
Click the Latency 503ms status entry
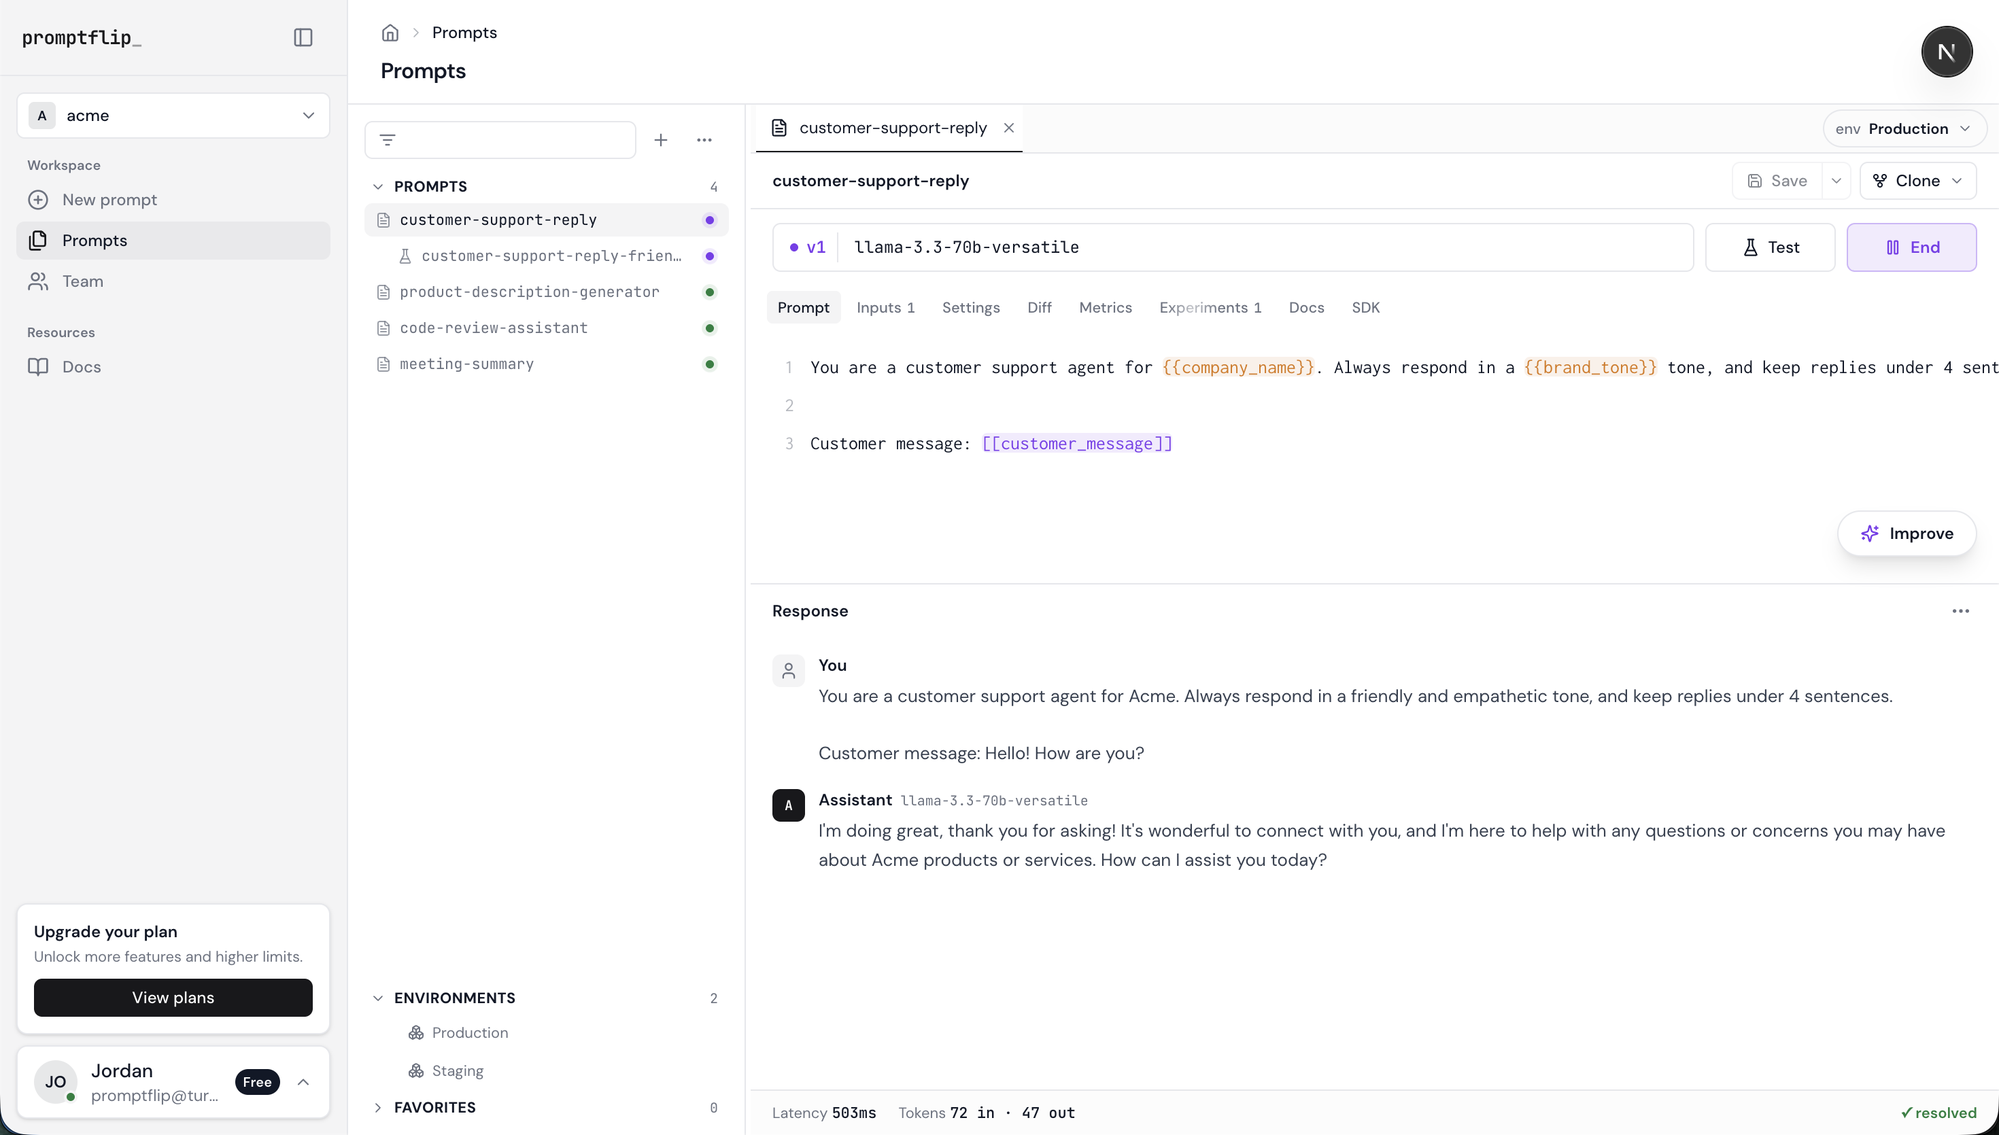point(824,1113)
